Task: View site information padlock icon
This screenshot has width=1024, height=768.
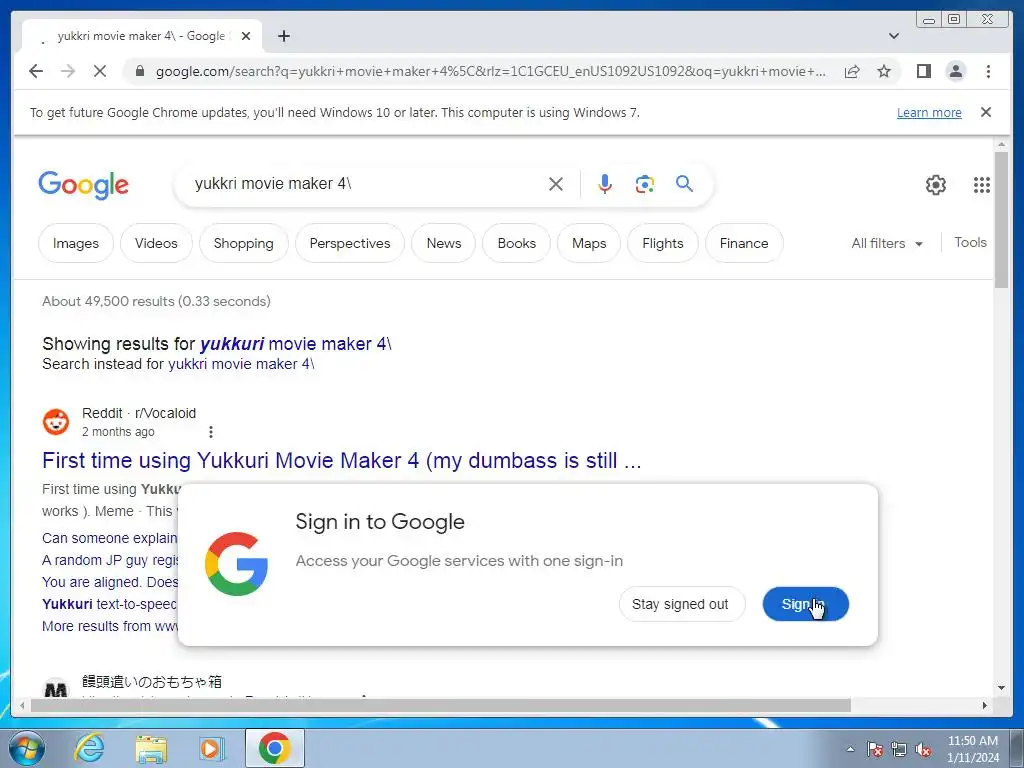Action: (x=139, y=71)
